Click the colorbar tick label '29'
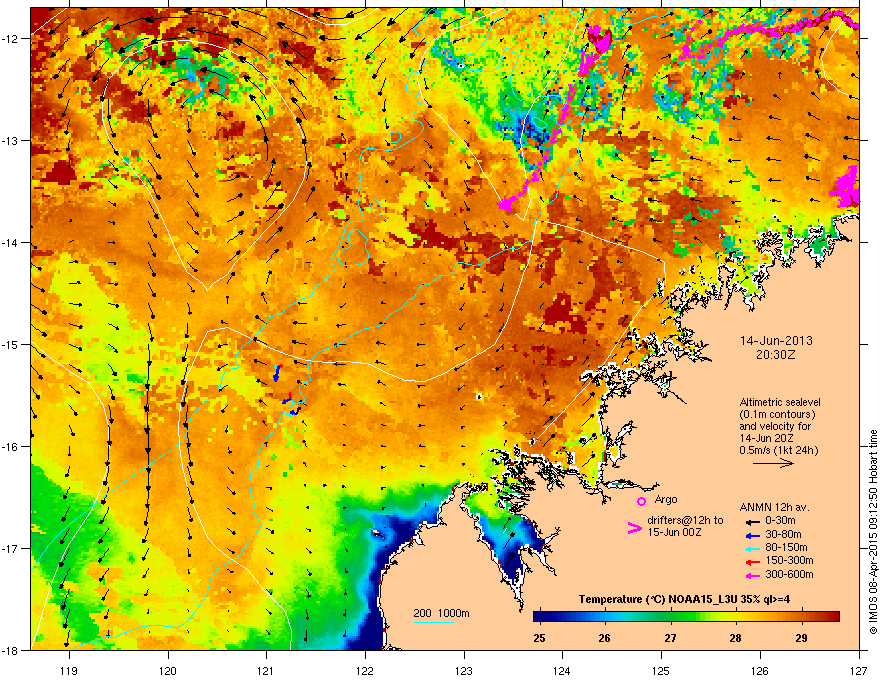The image size is (880, 680). [801, 638]
